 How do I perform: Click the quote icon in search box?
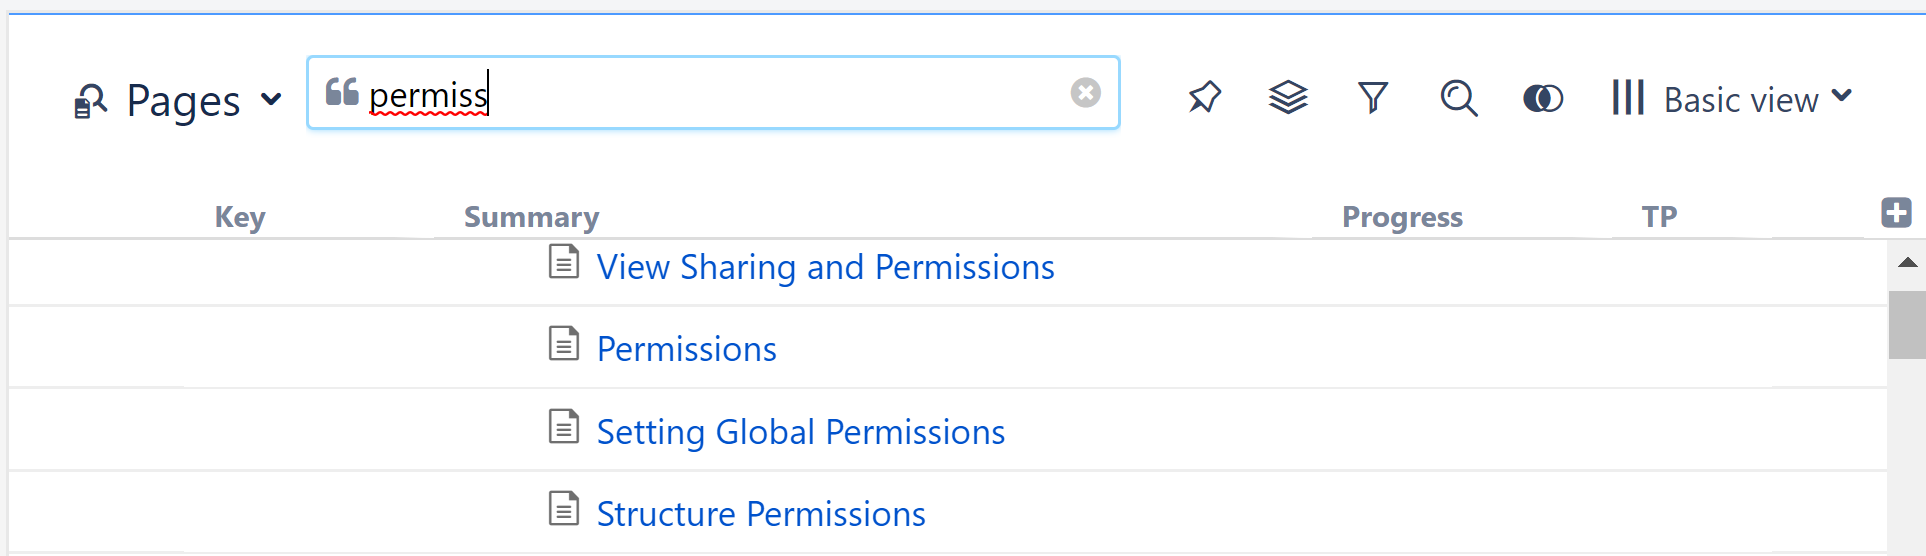tap(342, 92)
